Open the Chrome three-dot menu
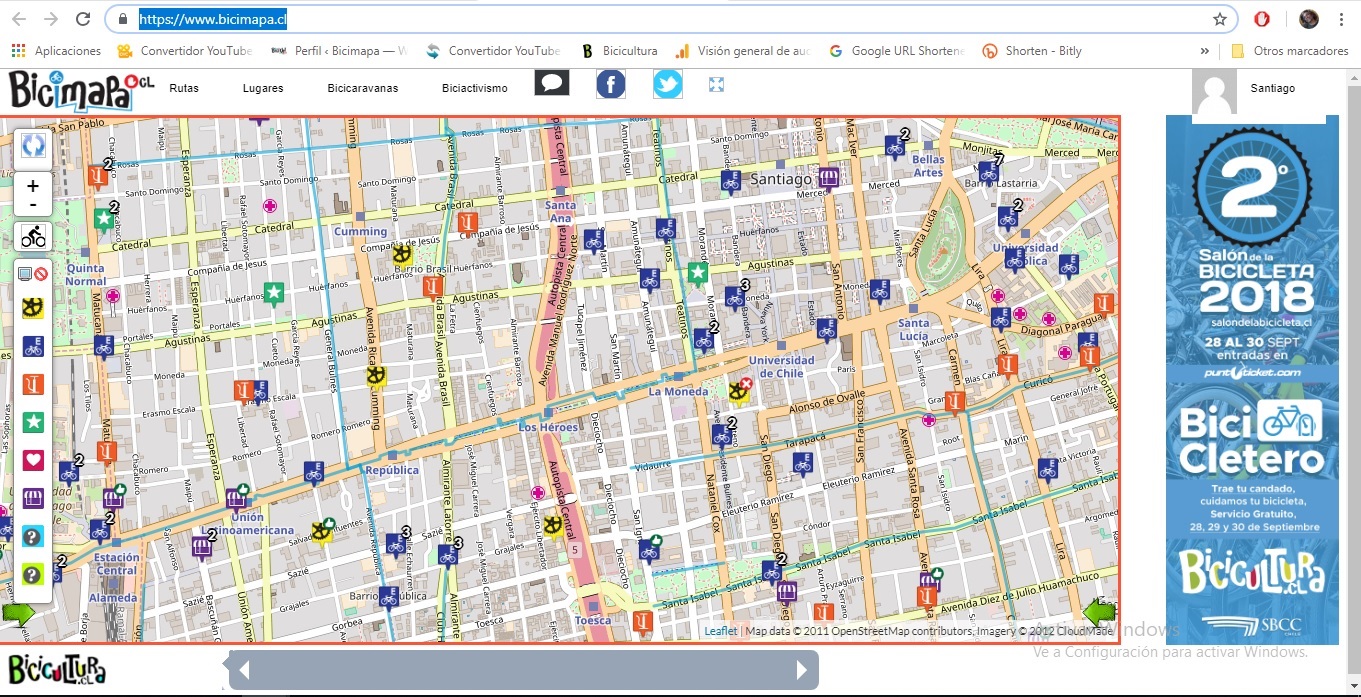This screenshot has width=1361, height=697. [x=1341, y=19]
